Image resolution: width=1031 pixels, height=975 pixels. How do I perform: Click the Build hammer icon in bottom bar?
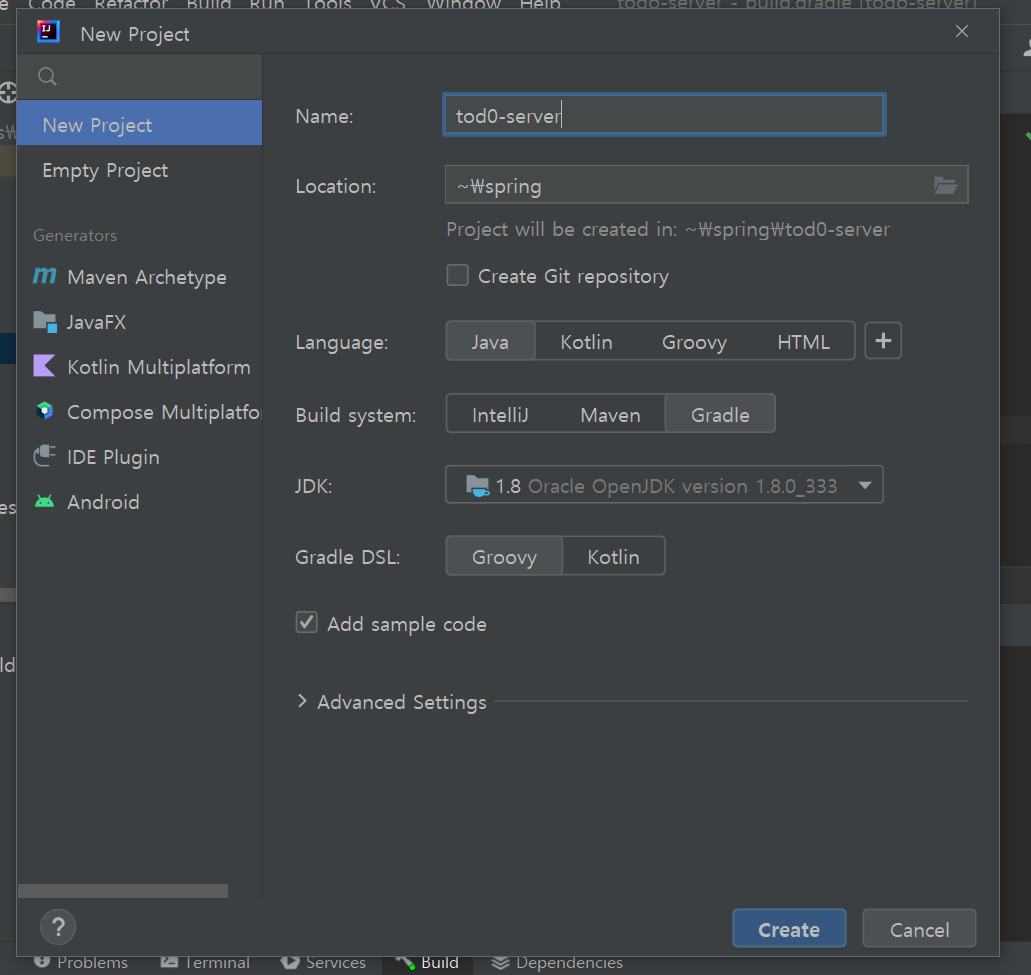pos(405,963)
